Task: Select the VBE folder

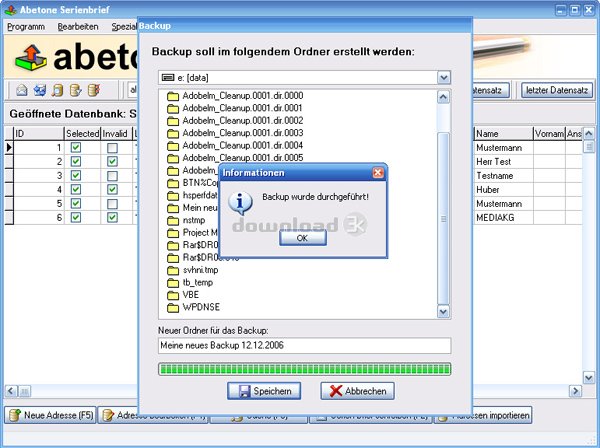Action: coord(183,295)
